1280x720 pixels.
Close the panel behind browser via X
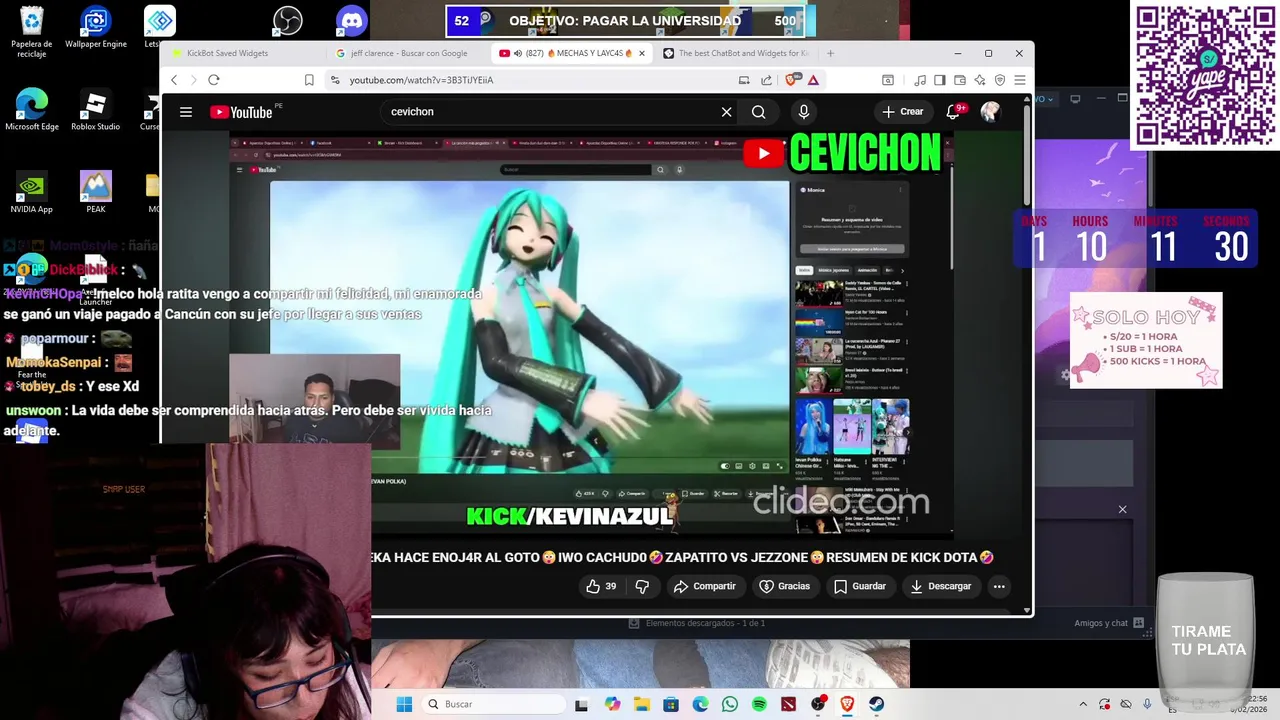1122,510
